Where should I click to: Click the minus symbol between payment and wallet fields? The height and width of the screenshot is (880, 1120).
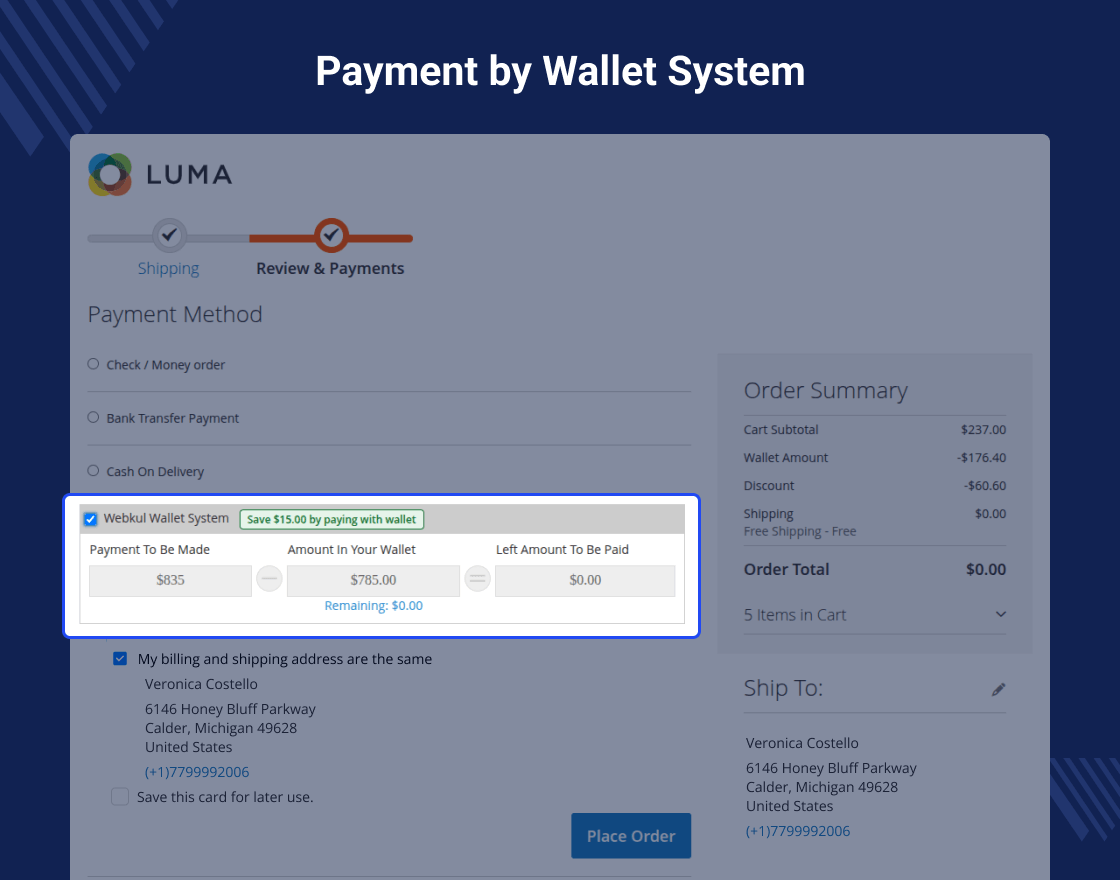pos(269,579)
